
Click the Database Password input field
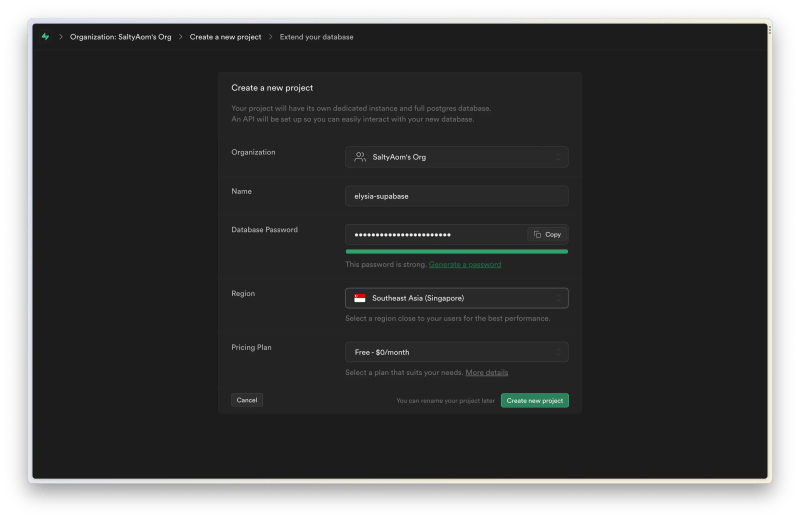tap(457, 235)
